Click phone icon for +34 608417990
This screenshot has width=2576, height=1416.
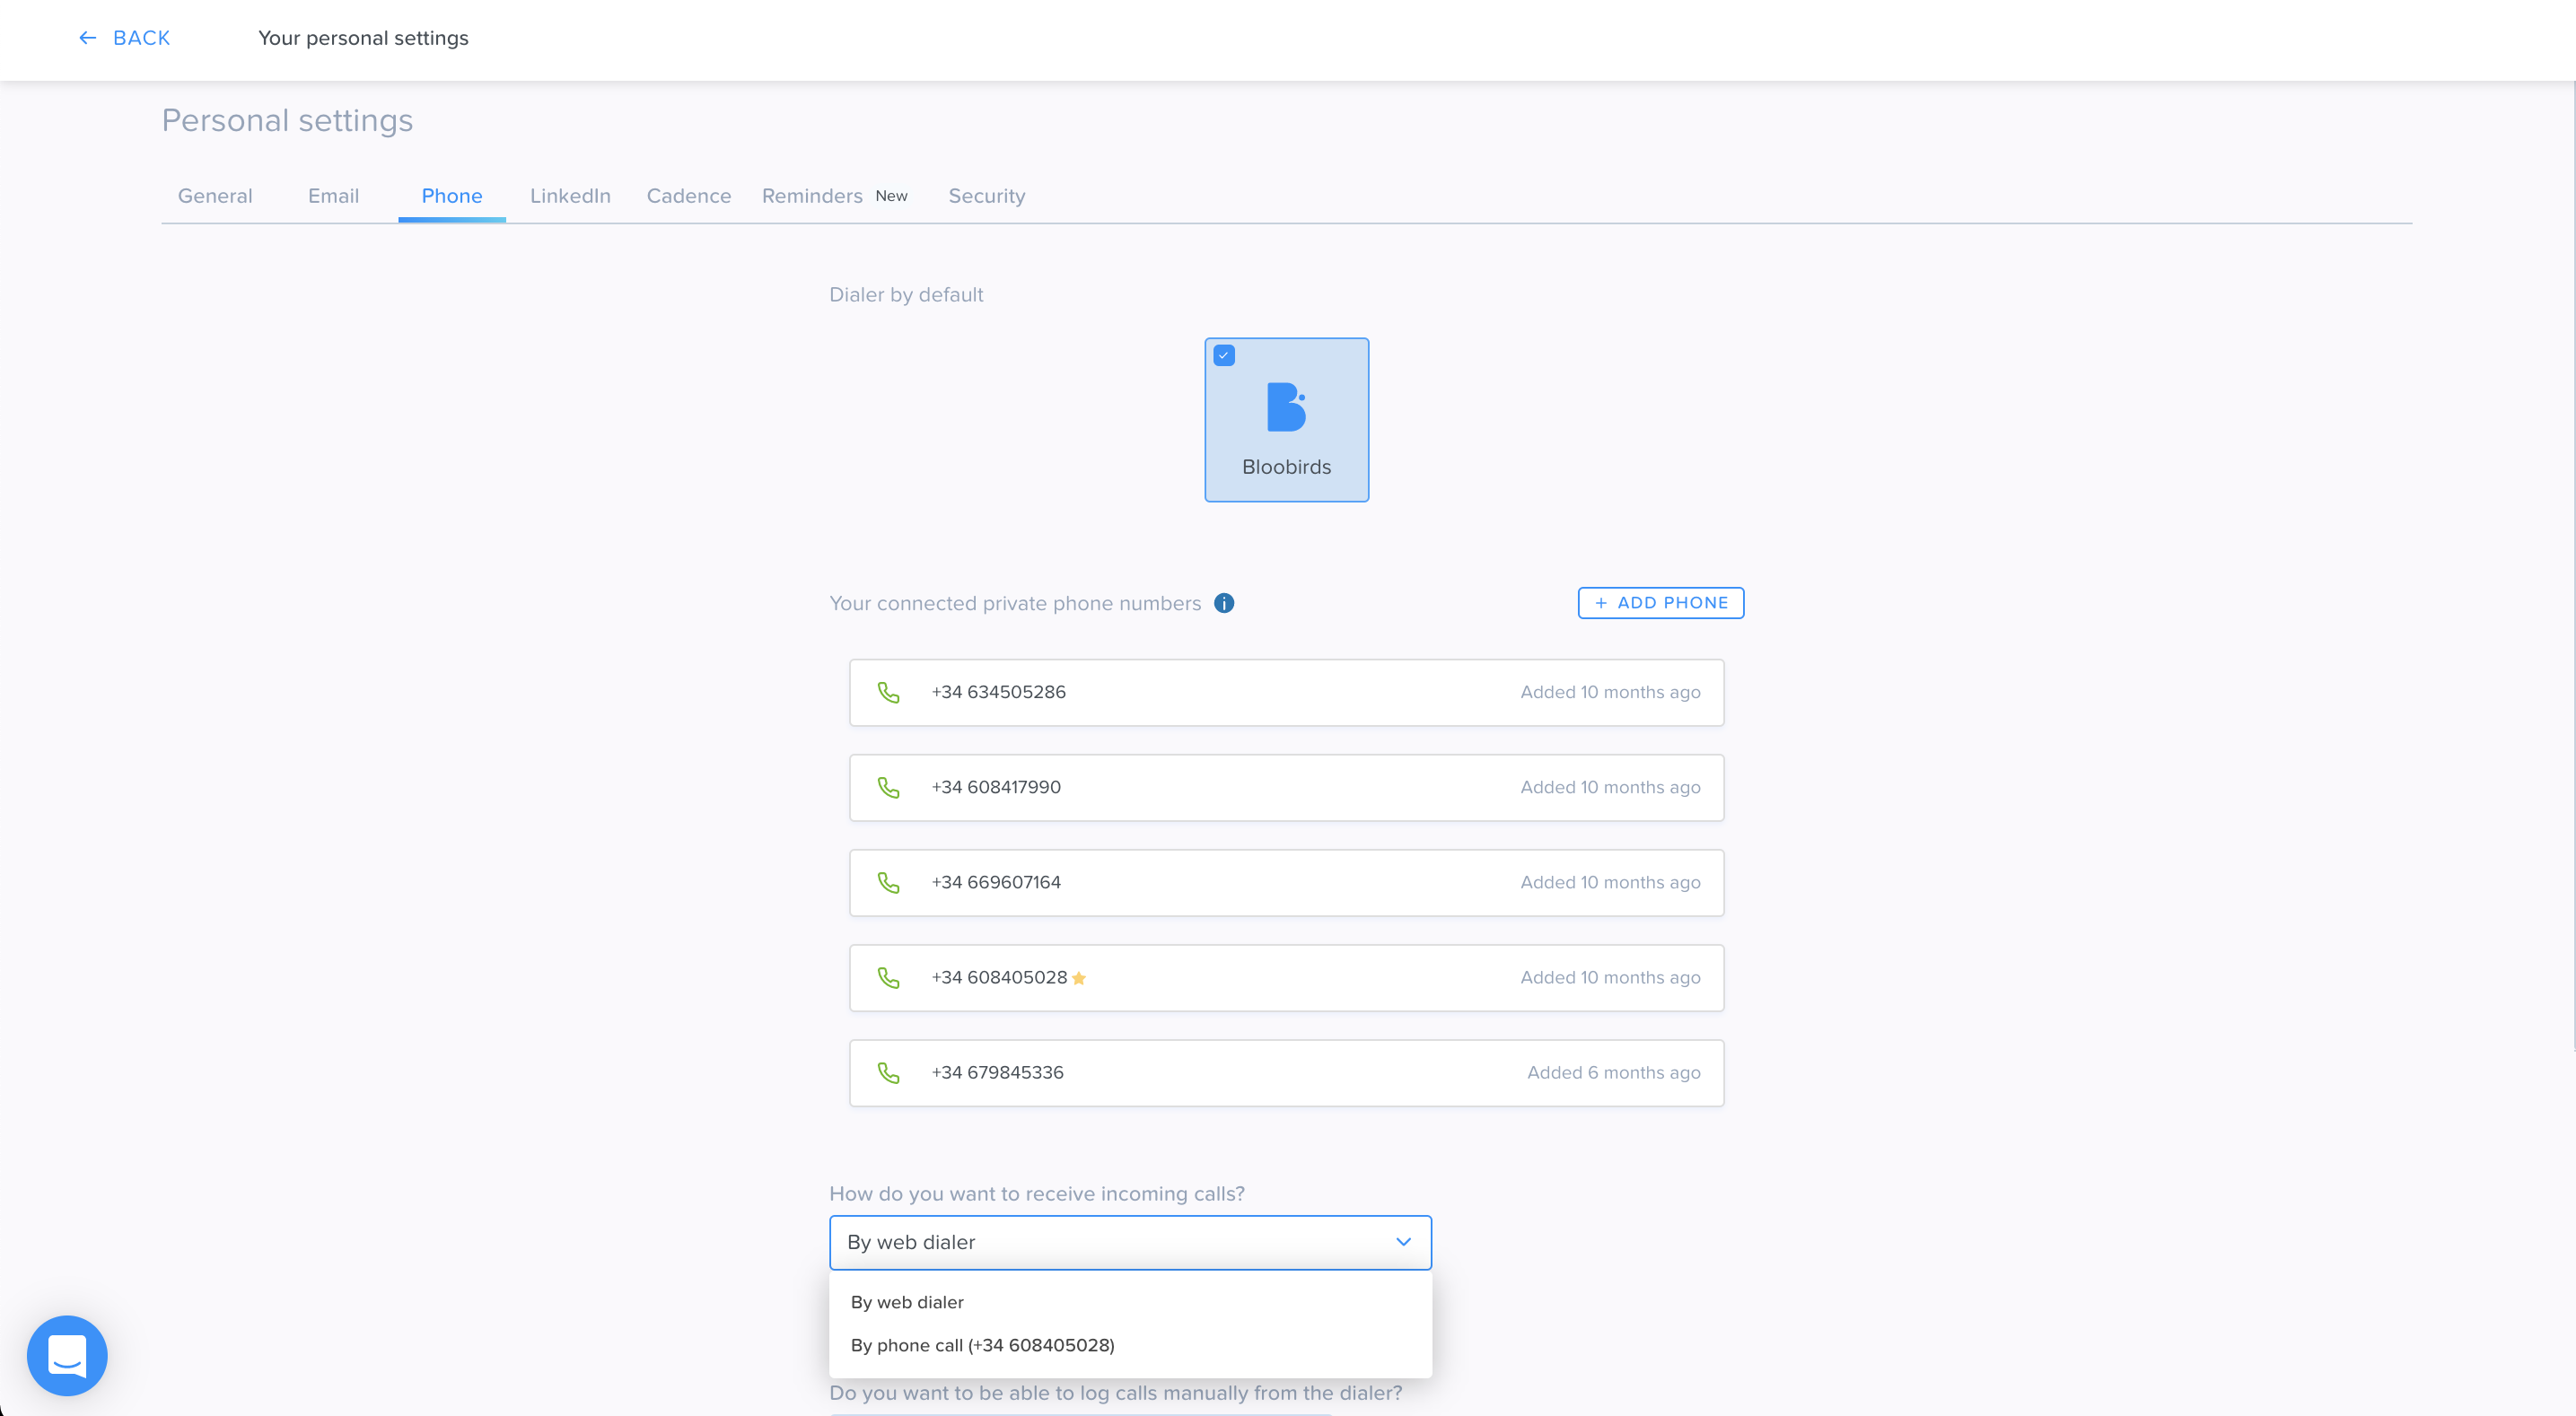click(x=888, y=787)
